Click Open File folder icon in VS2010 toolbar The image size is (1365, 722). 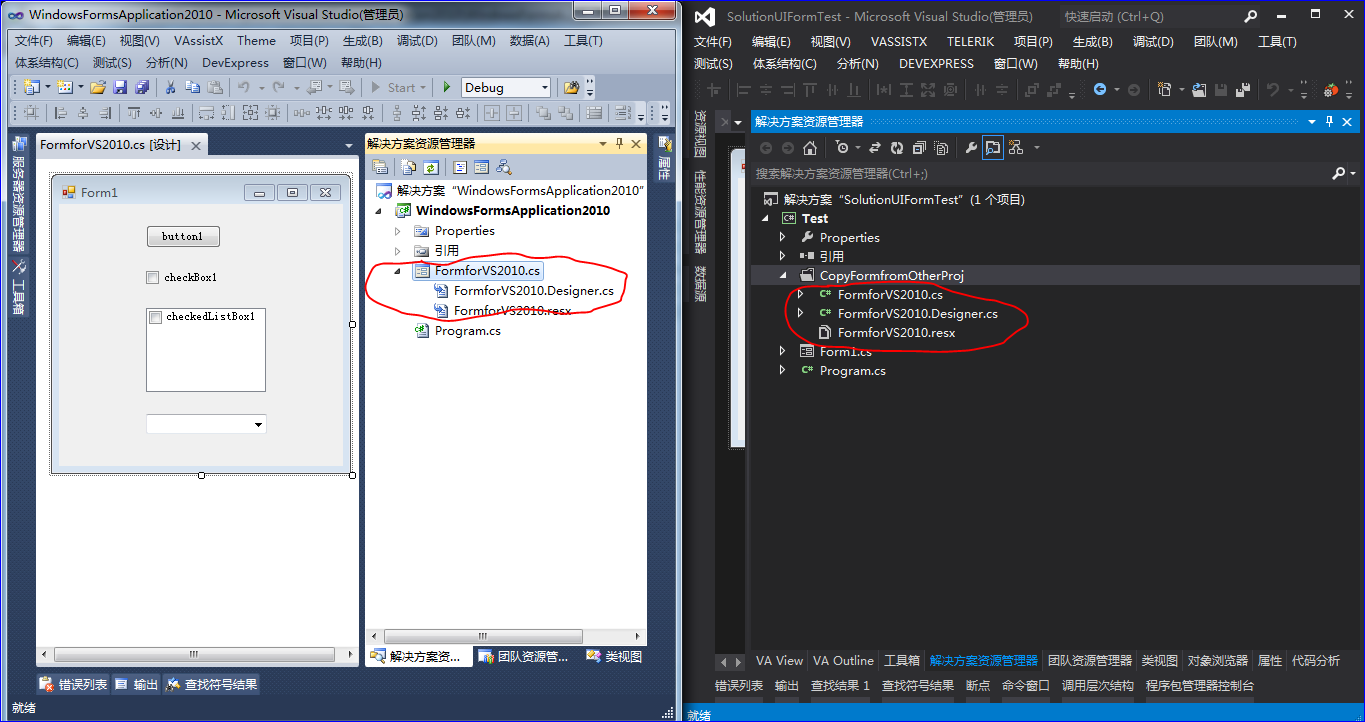pos(98,87)
